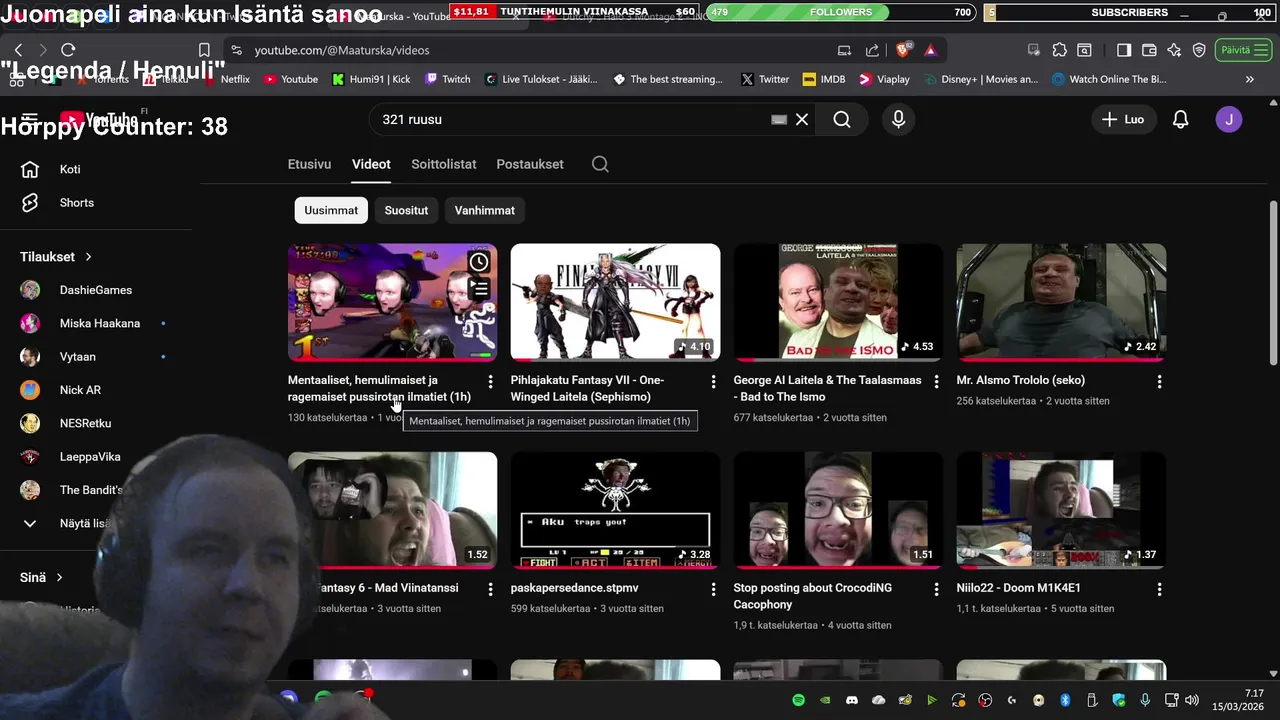Share this page icon in address bar
This screenshot has height=720, width=1280.
pos(872,50)
